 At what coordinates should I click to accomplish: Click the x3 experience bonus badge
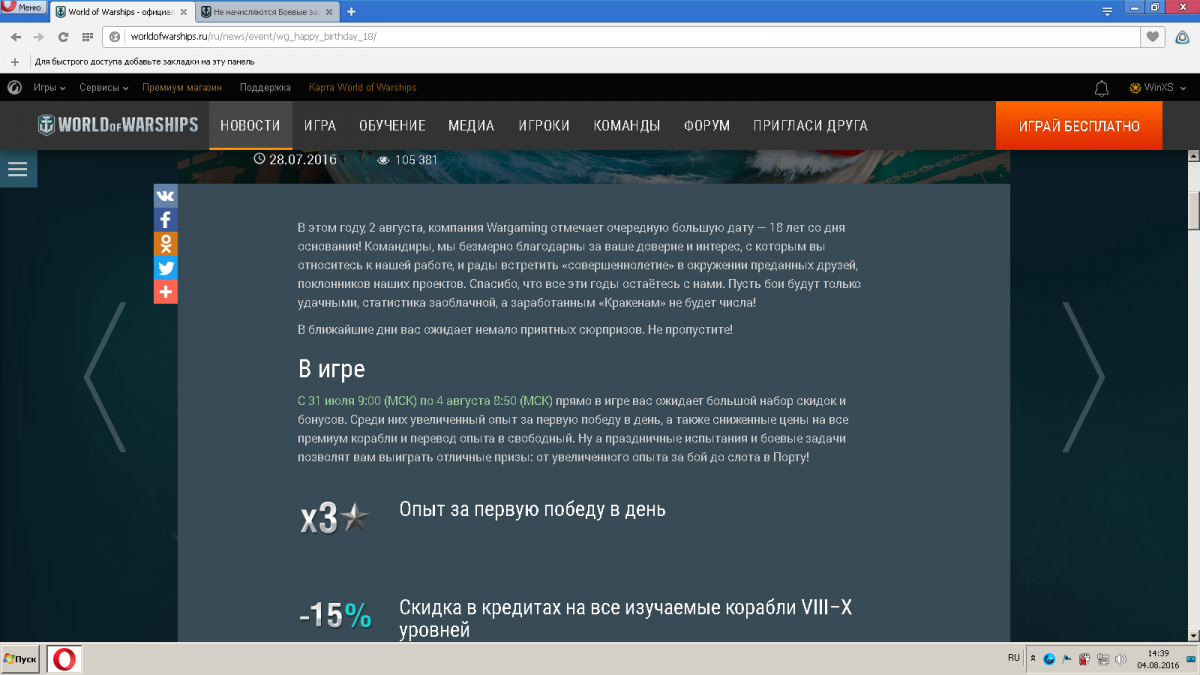(334, 518)
